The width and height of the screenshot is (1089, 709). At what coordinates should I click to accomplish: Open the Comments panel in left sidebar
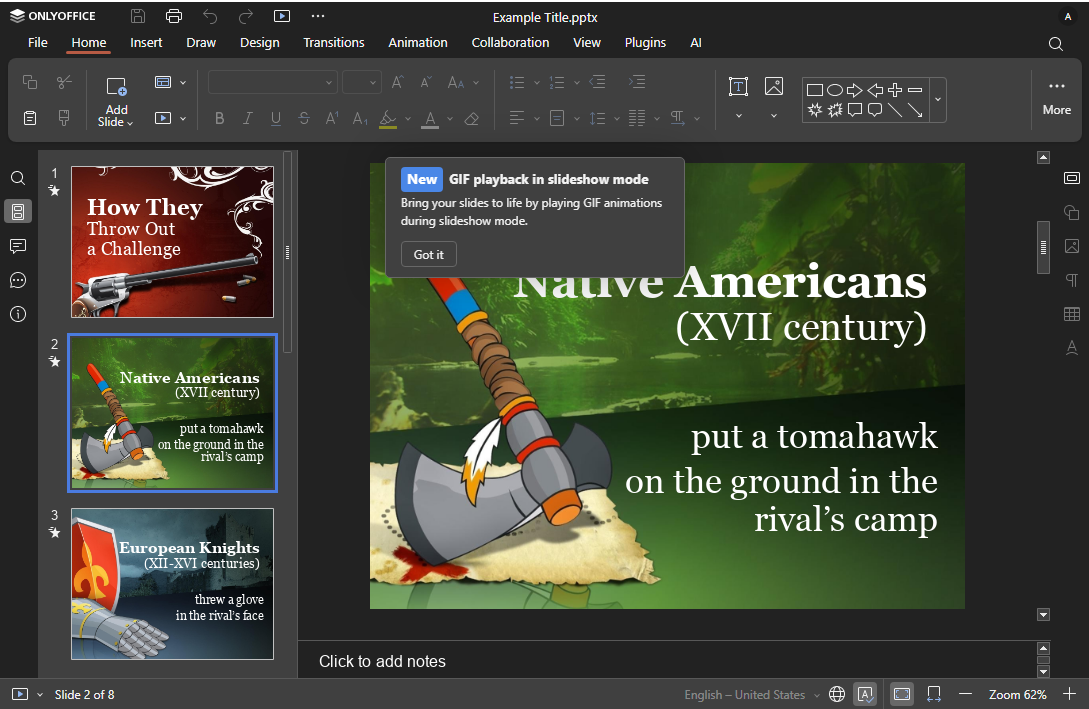(x=18, y=246)
